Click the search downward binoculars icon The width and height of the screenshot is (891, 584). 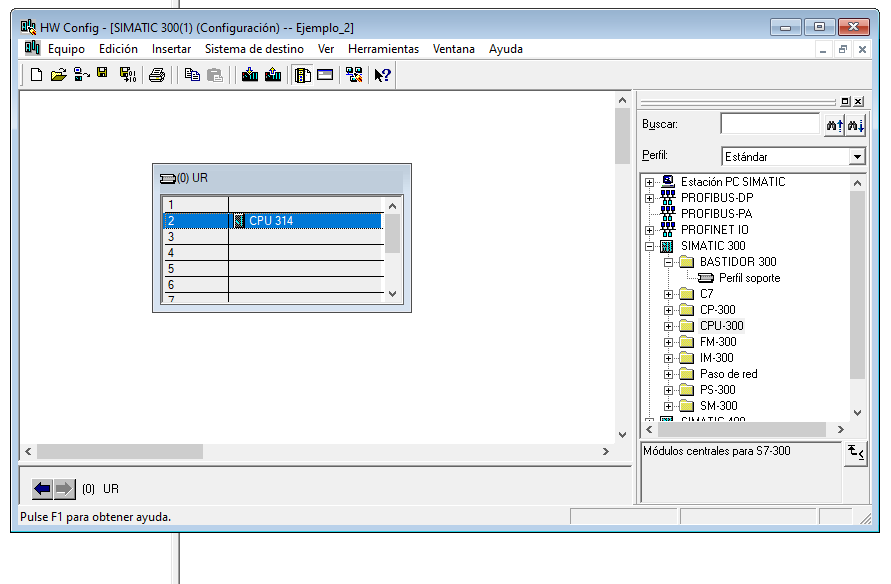coord(856,125)
